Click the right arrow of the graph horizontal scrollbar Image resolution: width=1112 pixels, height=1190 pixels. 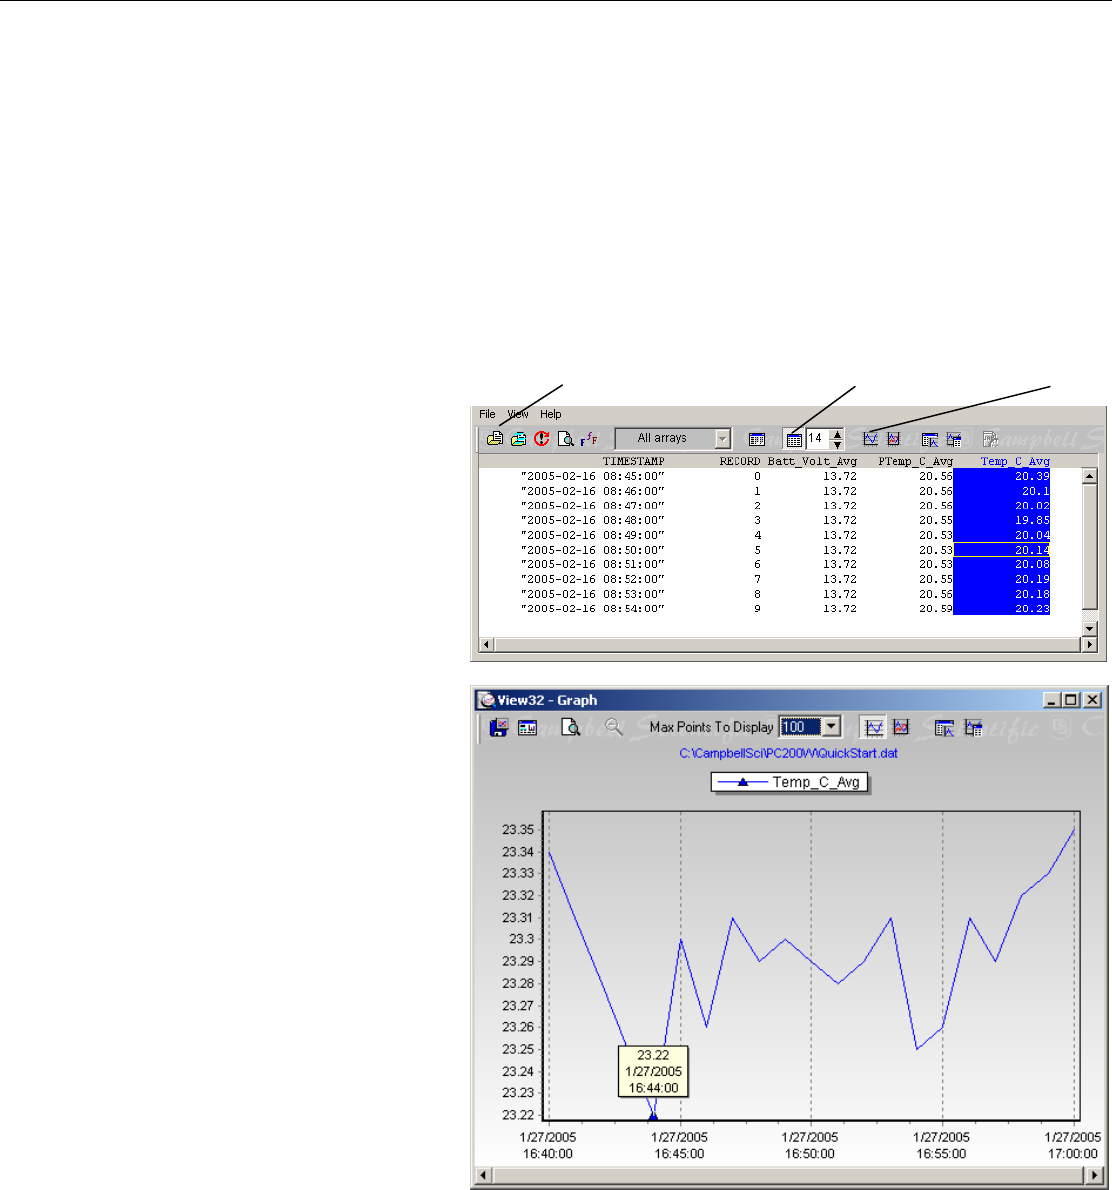1094,1175
